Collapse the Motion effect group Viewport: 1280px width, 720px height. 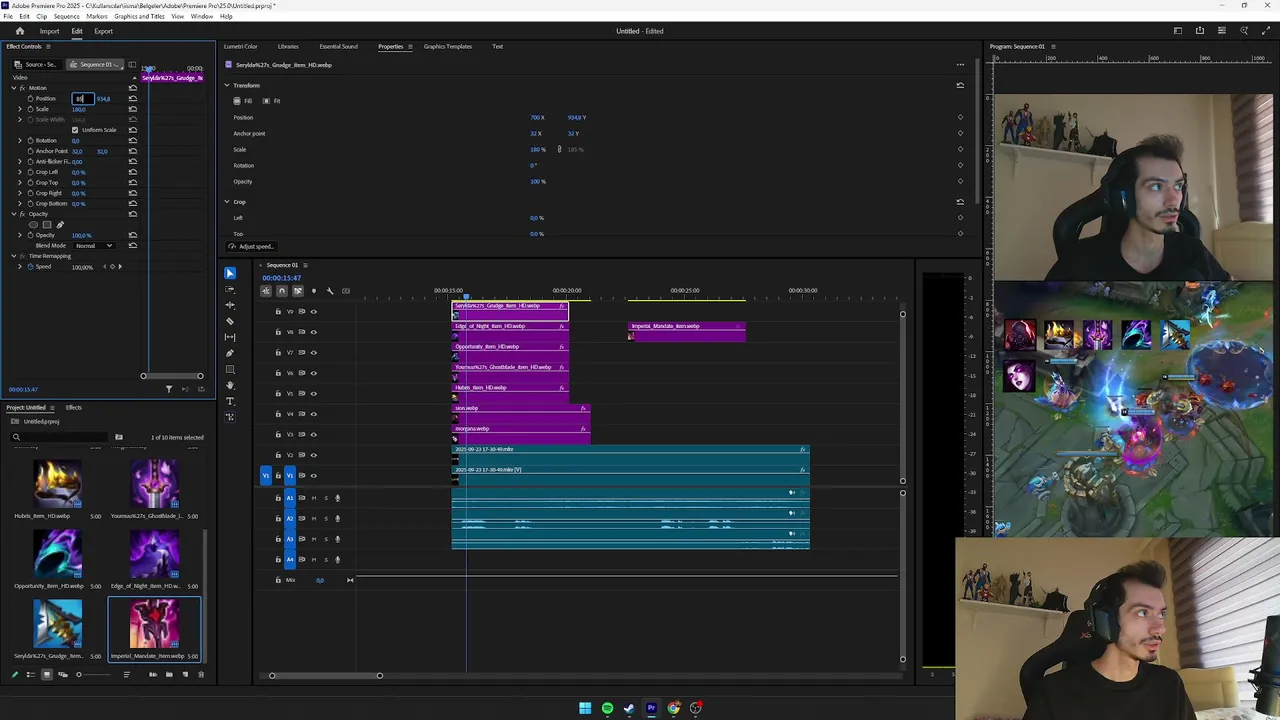click(x=14, y=88)
